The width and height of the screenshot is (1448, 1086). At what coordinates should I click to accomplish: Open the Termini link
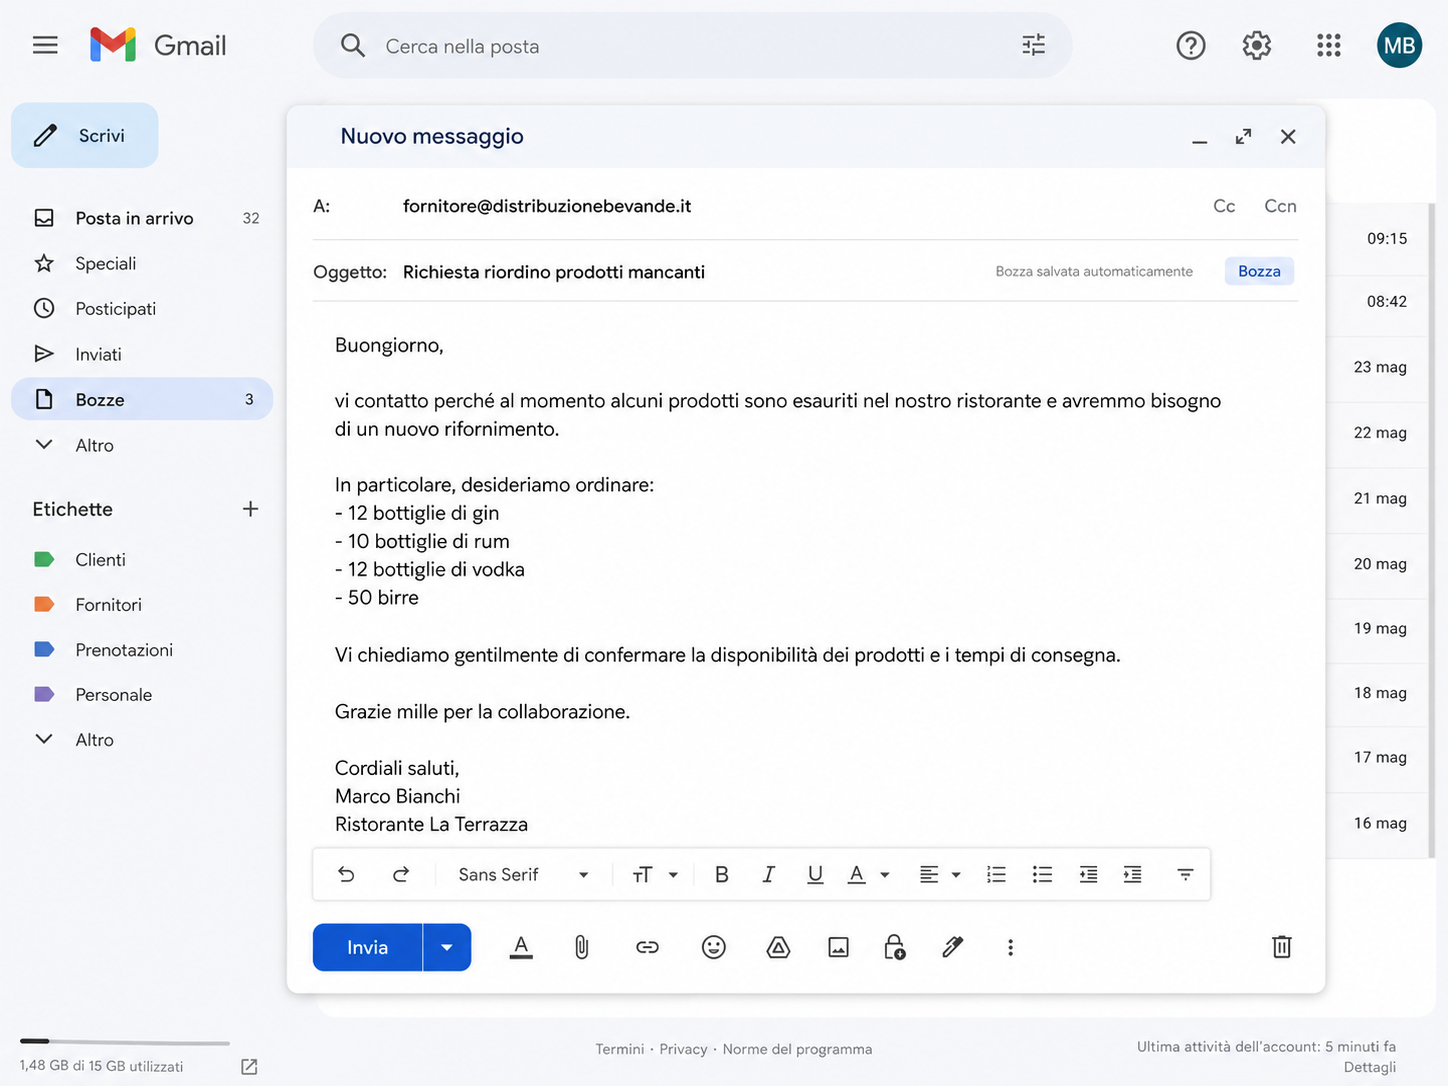tap(620, 1049)
